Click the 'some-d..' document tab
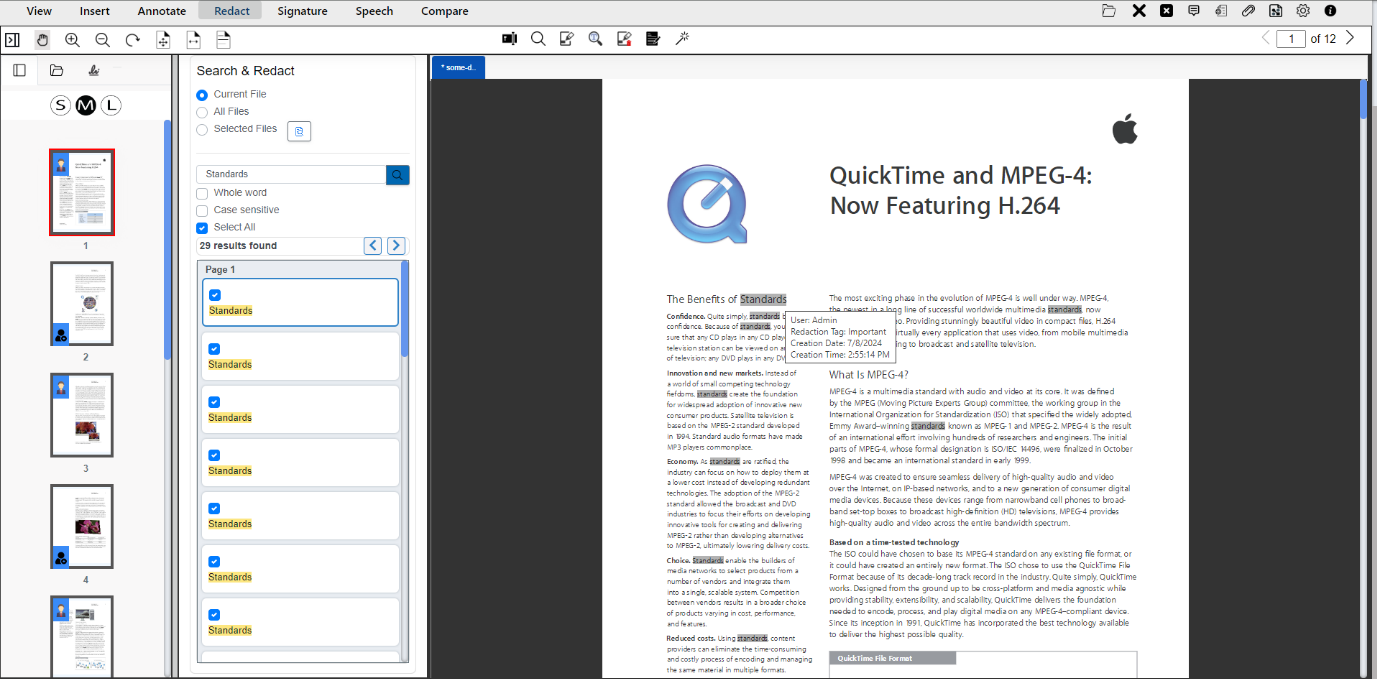This screenshot has height=679, width=1378. pos(458,67)
